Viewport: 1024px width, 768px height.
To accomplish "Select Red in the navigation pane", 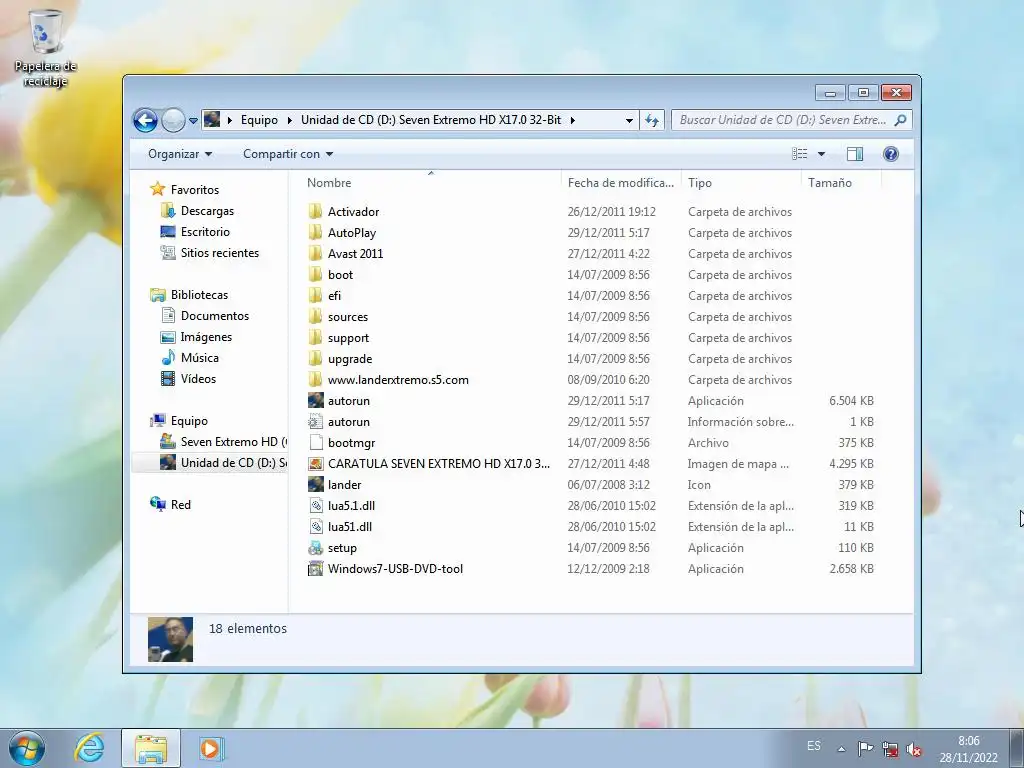I will tap(180, 505).
